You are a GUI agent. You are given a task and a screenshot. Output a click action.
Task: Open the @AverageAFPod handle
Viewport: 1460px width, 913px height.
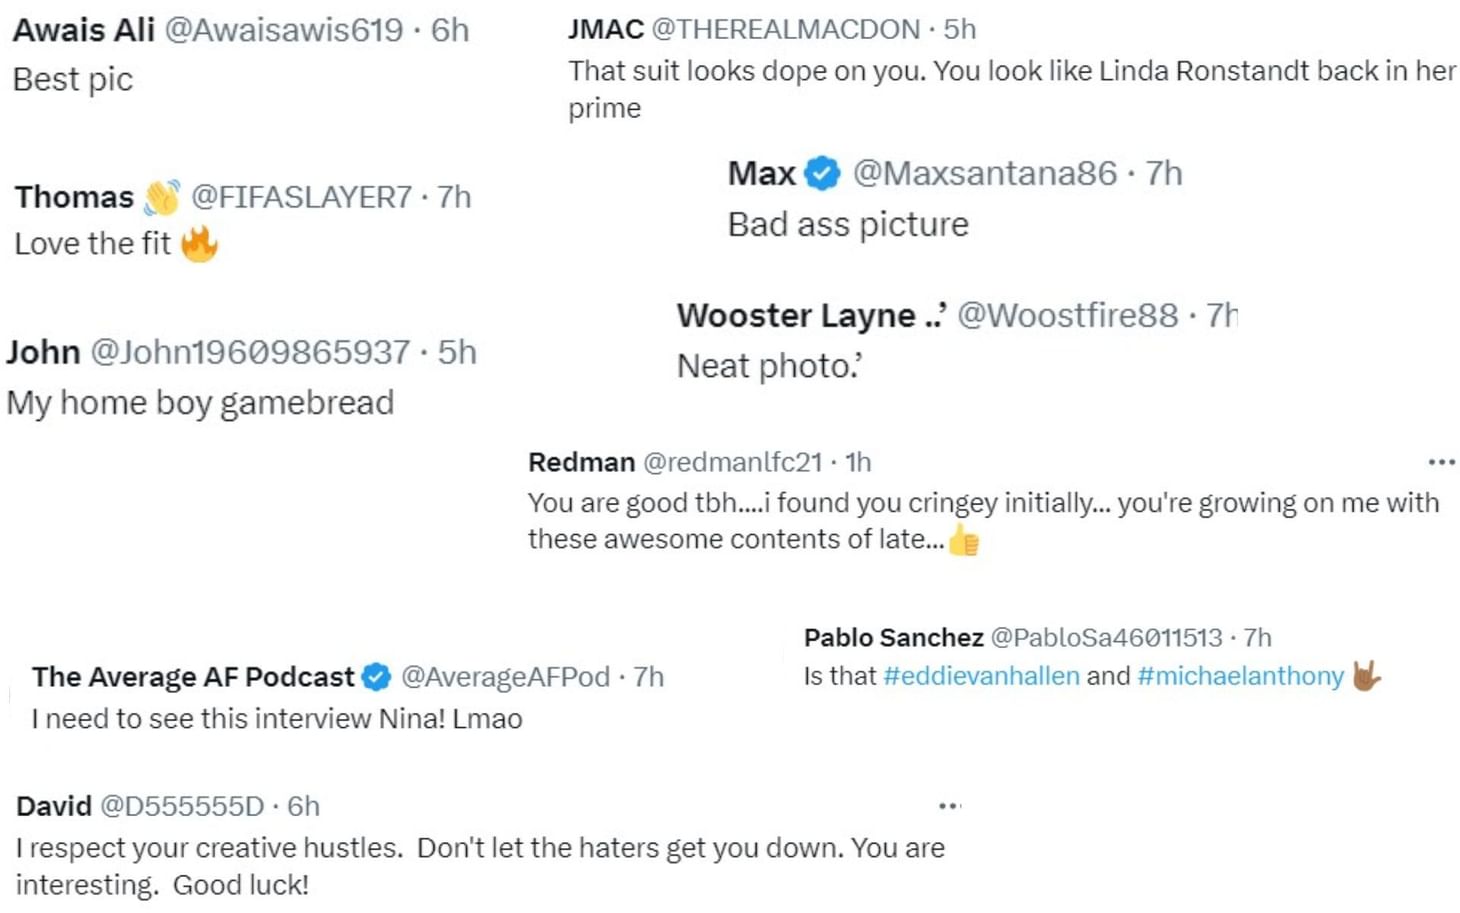pyautogui.click(x=505, y=677)
